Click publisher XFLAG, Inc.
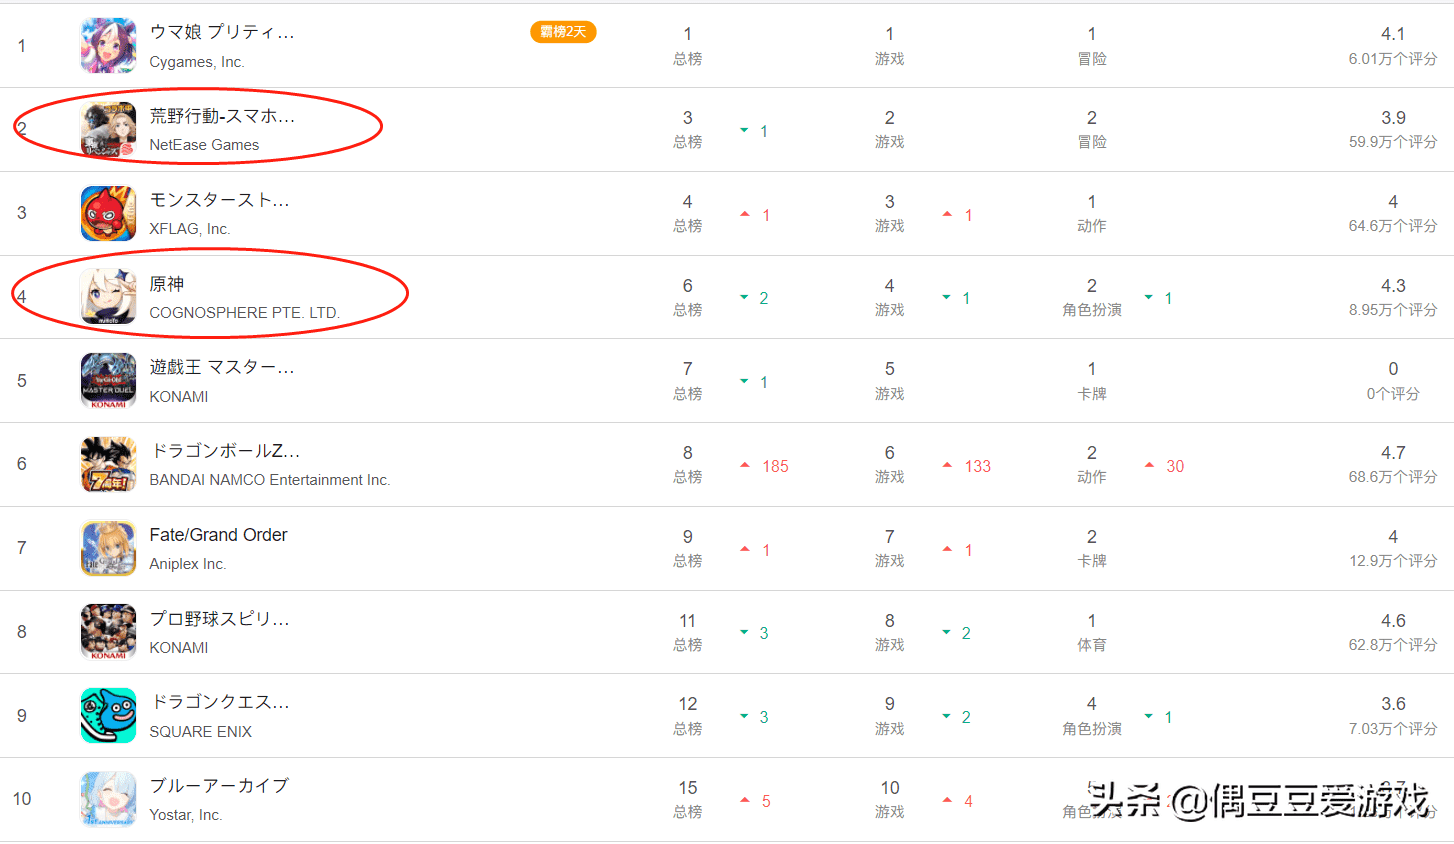 click(190, 229)
